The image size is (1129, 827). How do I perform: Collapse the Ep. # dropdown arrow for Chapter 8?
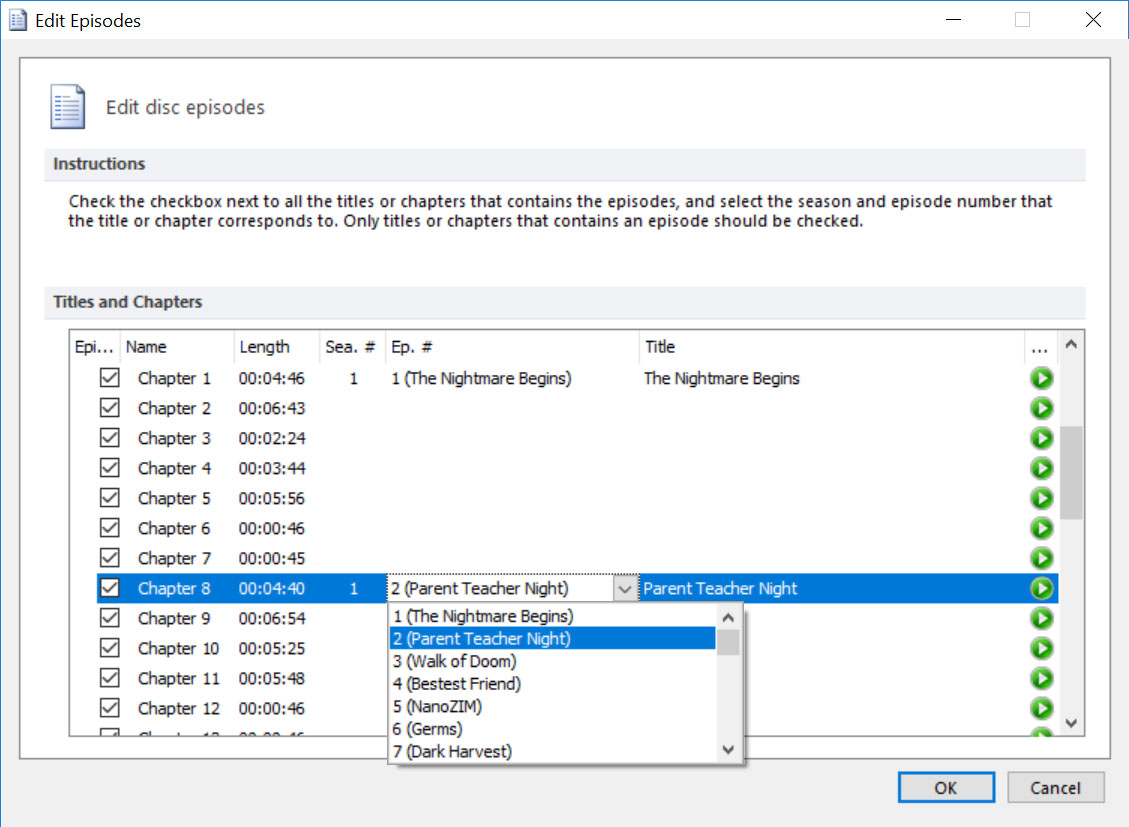625,589
